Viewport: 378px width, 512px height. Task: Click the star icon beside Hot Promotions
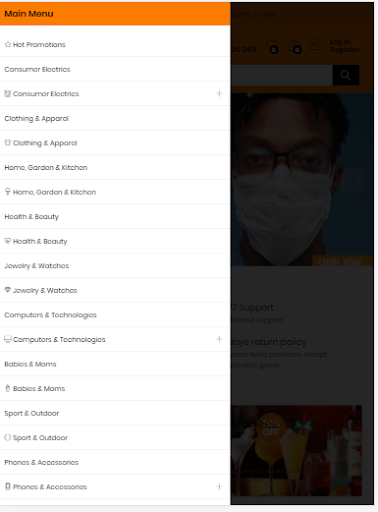click(x=8, y=44)
